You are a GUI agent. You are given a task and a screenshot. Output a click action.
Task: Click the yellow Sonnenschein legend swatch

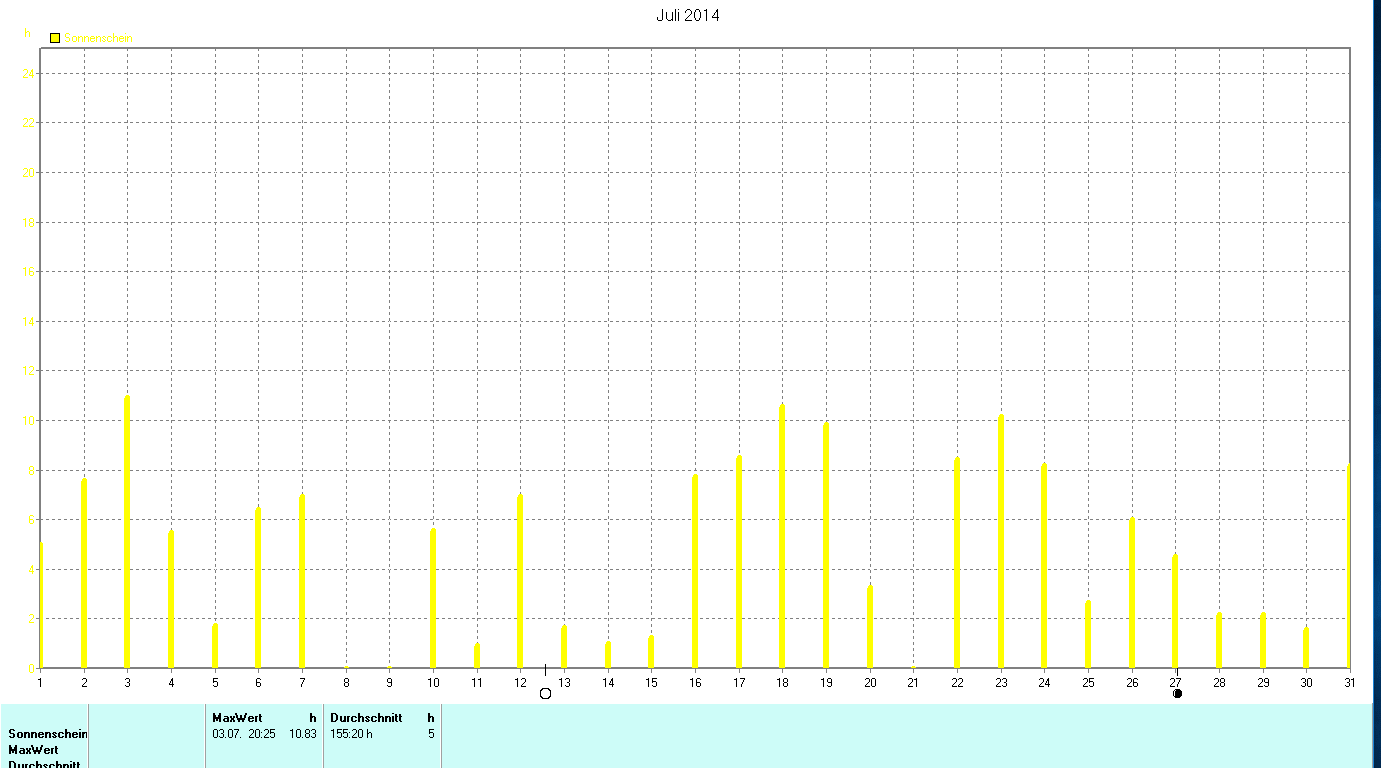pos(55,38)
